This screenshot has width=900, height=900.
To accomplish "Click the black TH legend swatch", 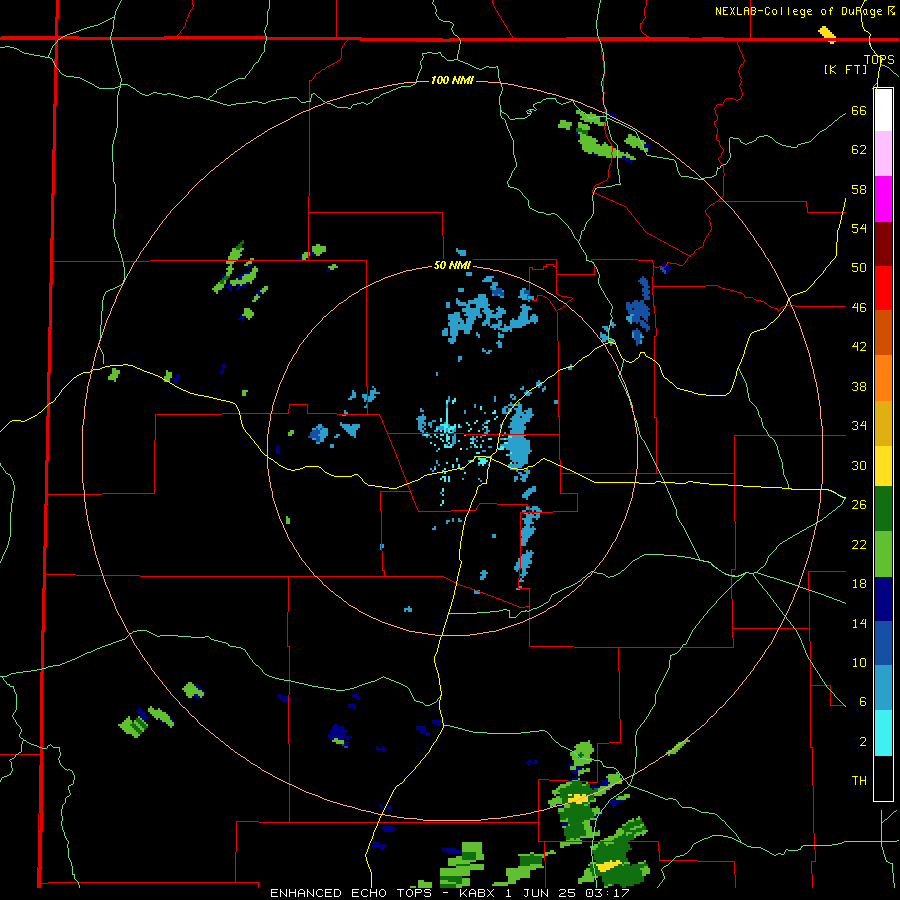I will [x=883, y=778].
